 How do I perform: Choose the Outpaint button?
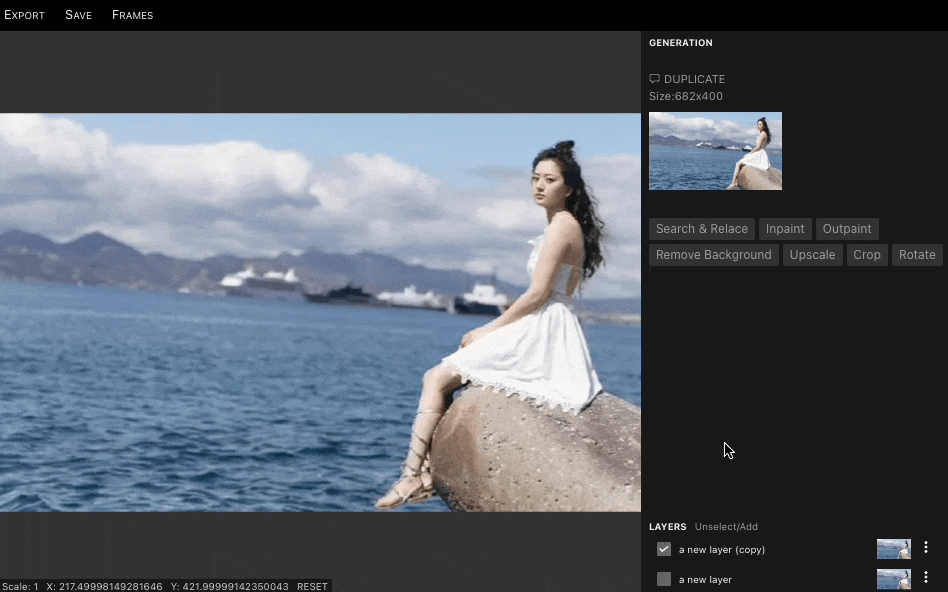847,229
